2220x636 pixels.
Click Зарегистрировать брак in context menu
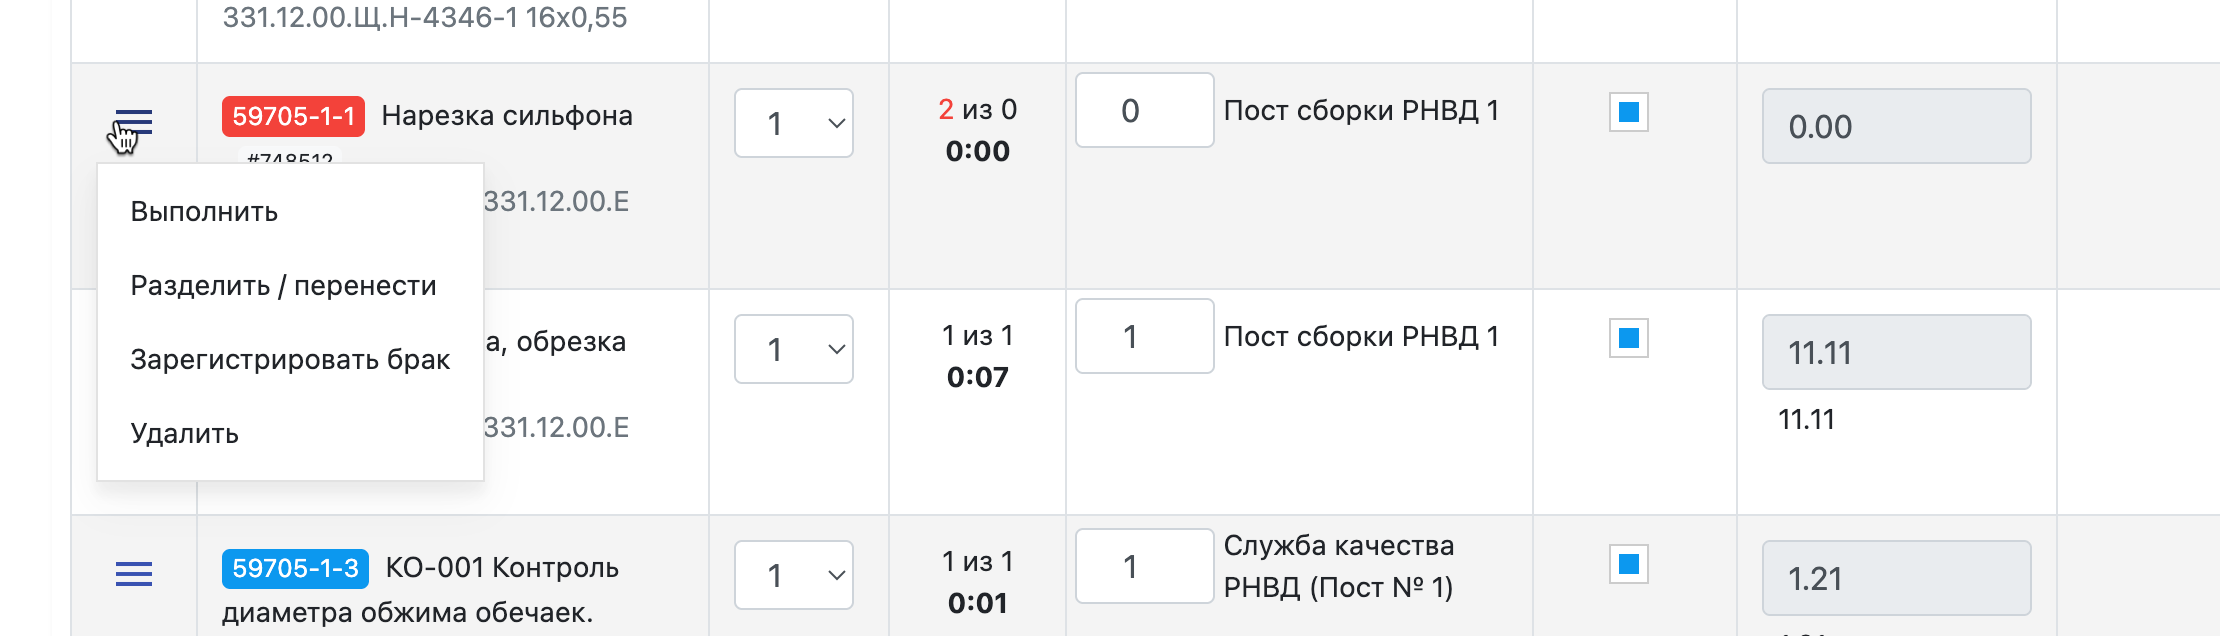(x=290, y=360)
